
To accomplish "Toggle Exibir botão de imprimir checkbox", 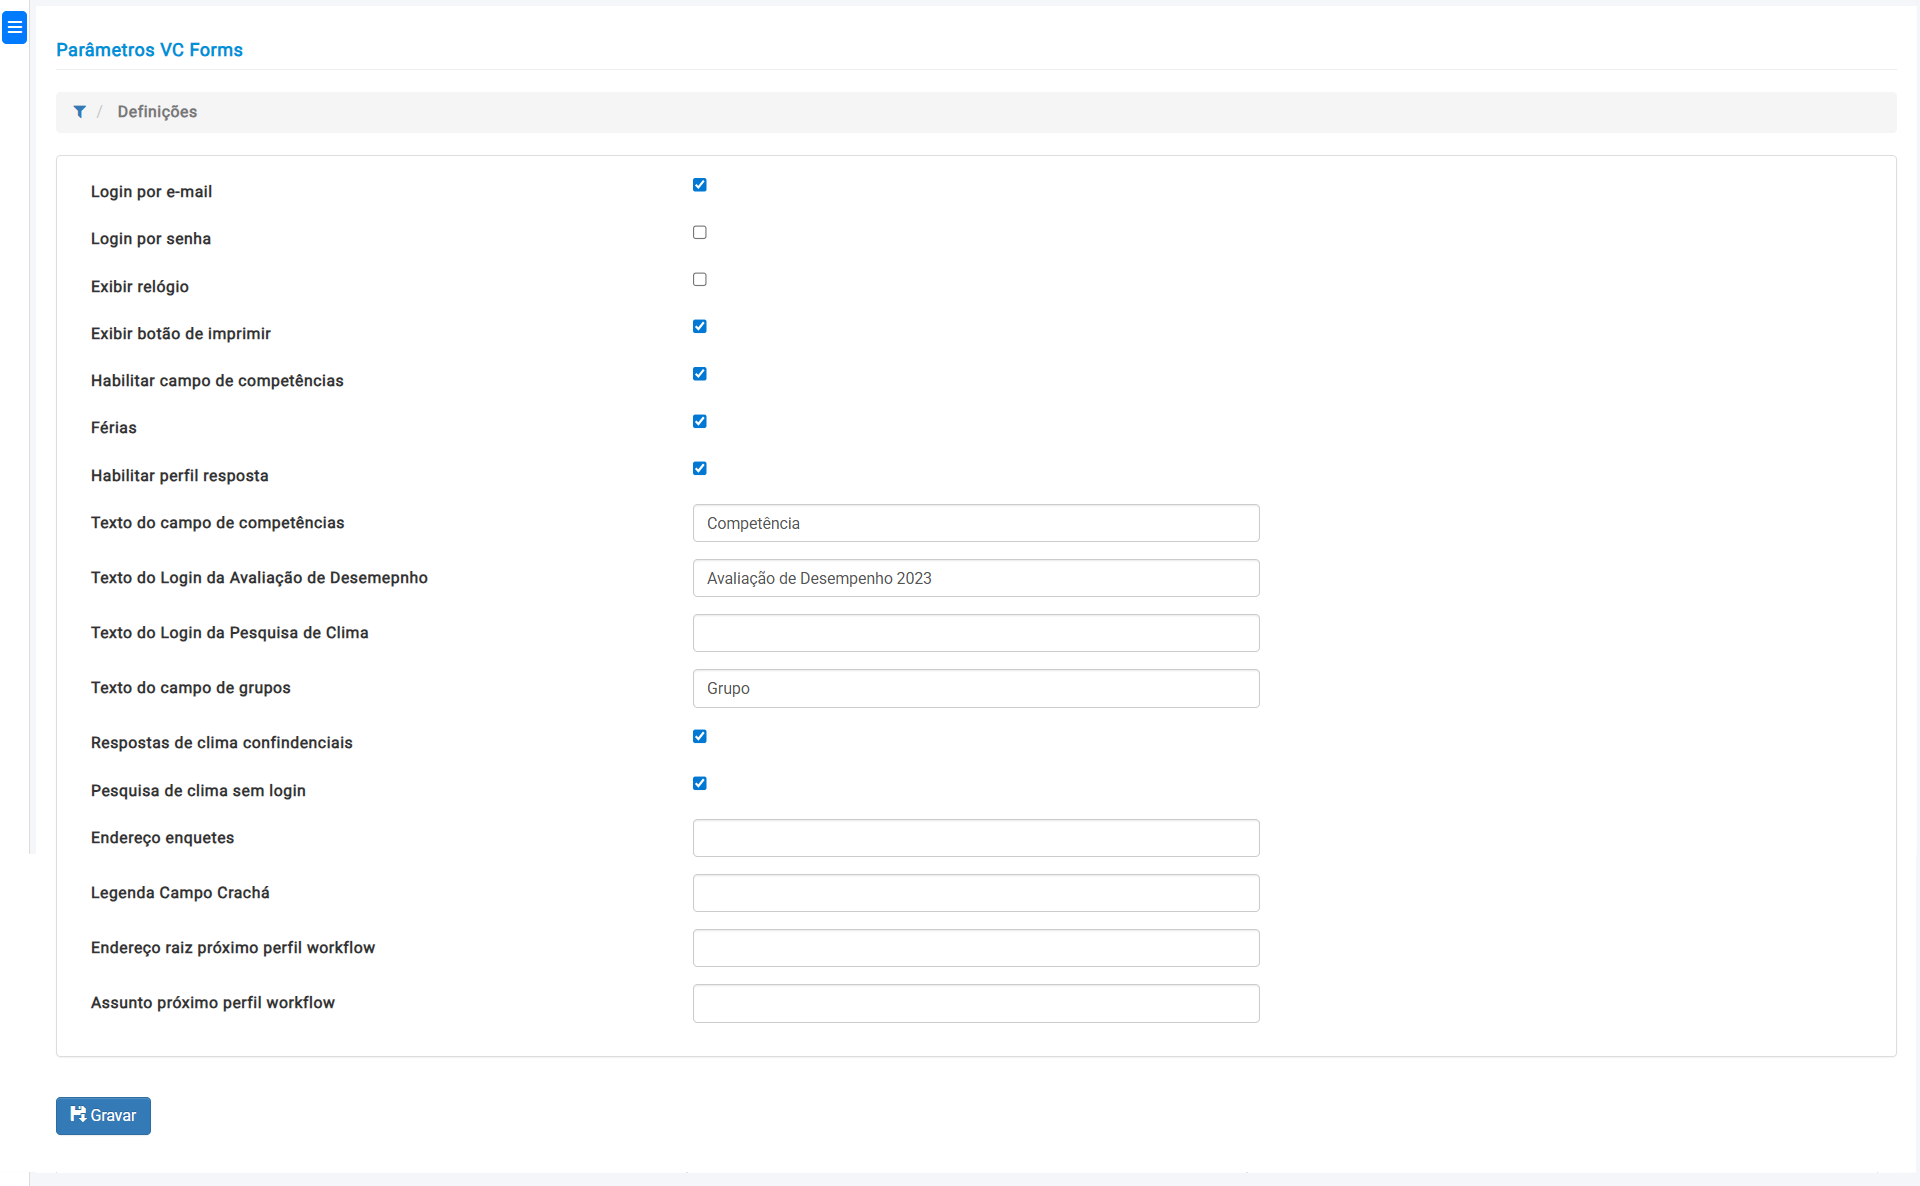I will click(700, 327).
